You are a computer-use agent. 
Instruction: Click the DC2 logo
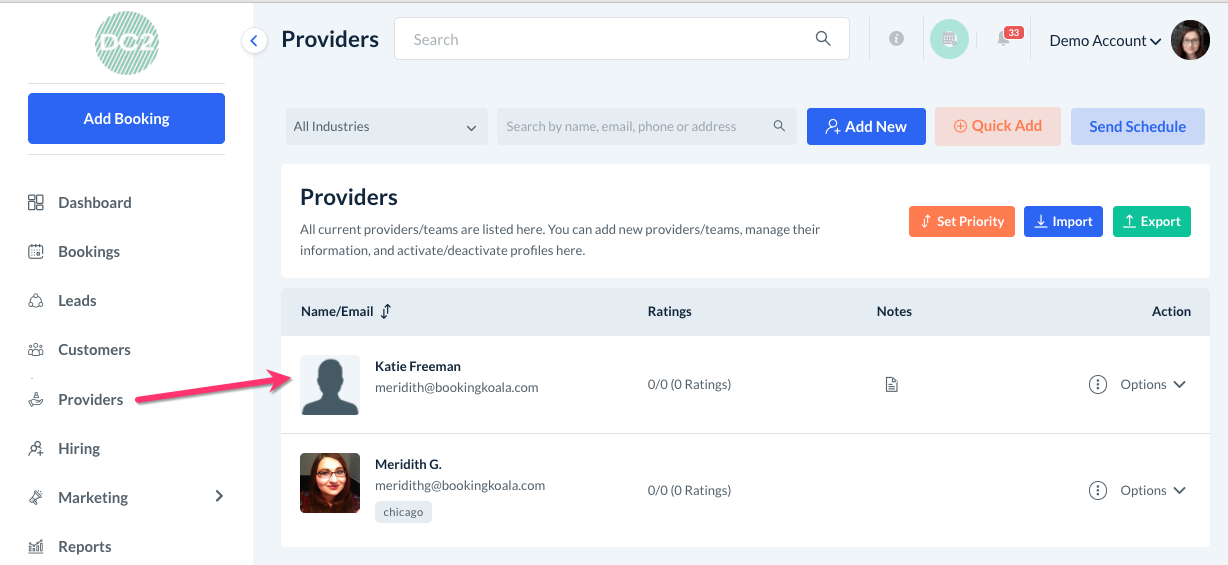(x=127, y=42)
